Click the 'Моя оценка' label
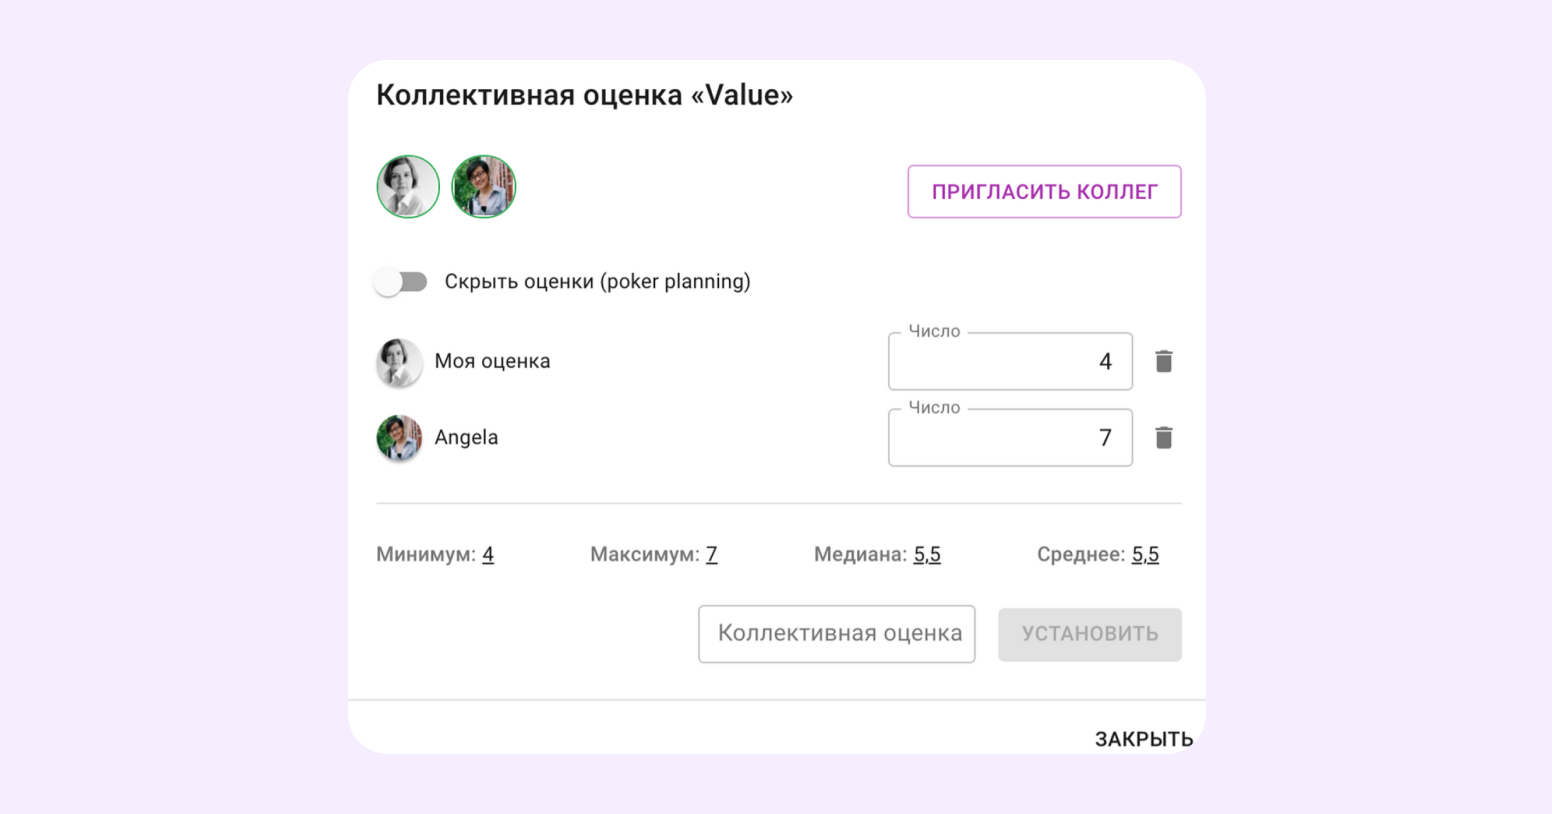 click(x=492, y=362)
